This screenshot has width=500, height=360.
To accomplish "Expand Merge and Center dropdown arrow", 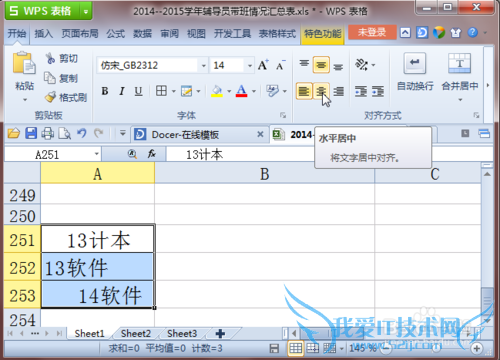I will [x=460, y=100].
